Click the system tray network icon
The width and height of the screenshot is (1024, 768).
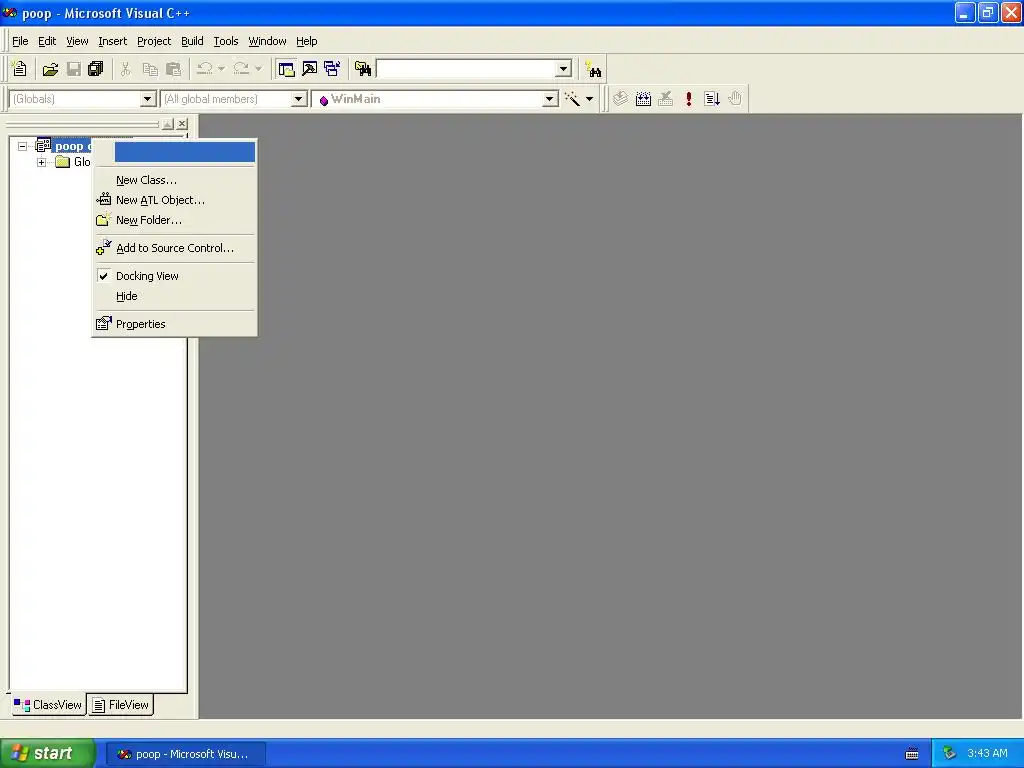point(950,754)
